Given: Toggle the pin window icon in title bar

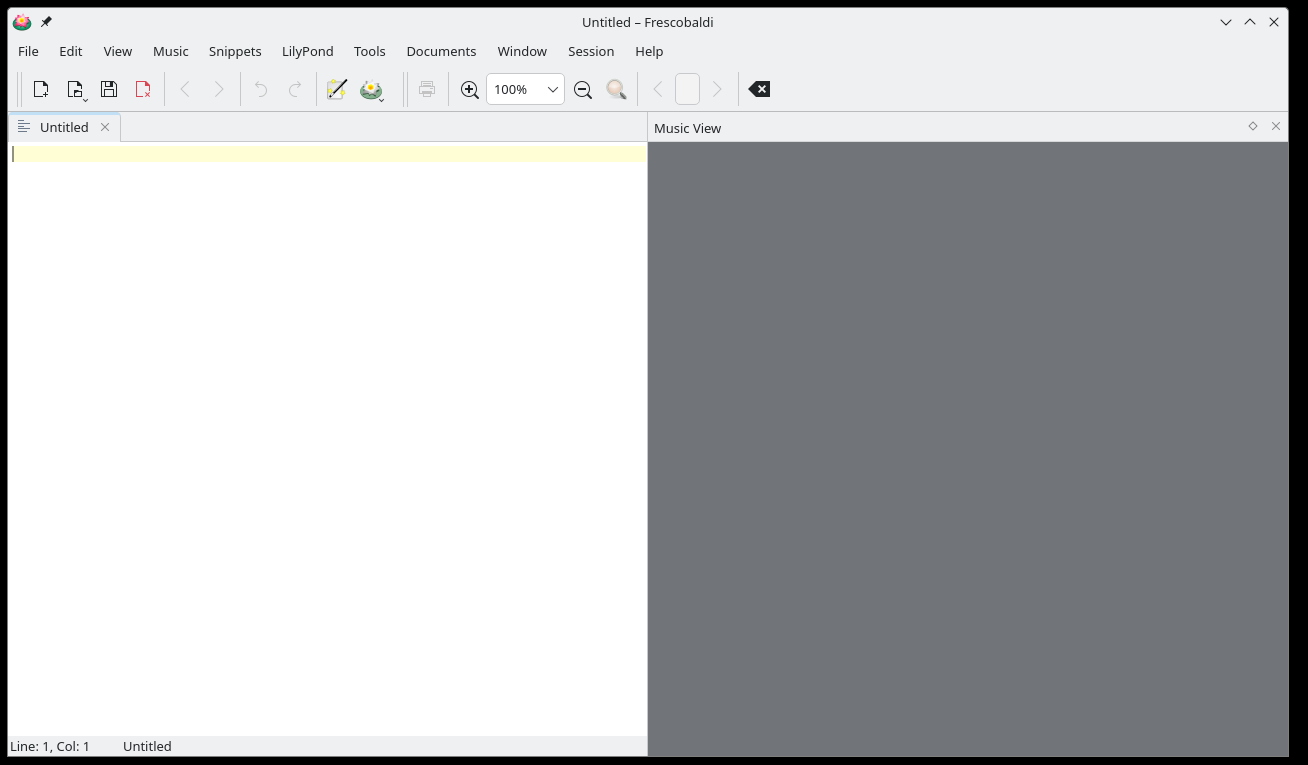Looking at the screenshot, I should 46,22.
